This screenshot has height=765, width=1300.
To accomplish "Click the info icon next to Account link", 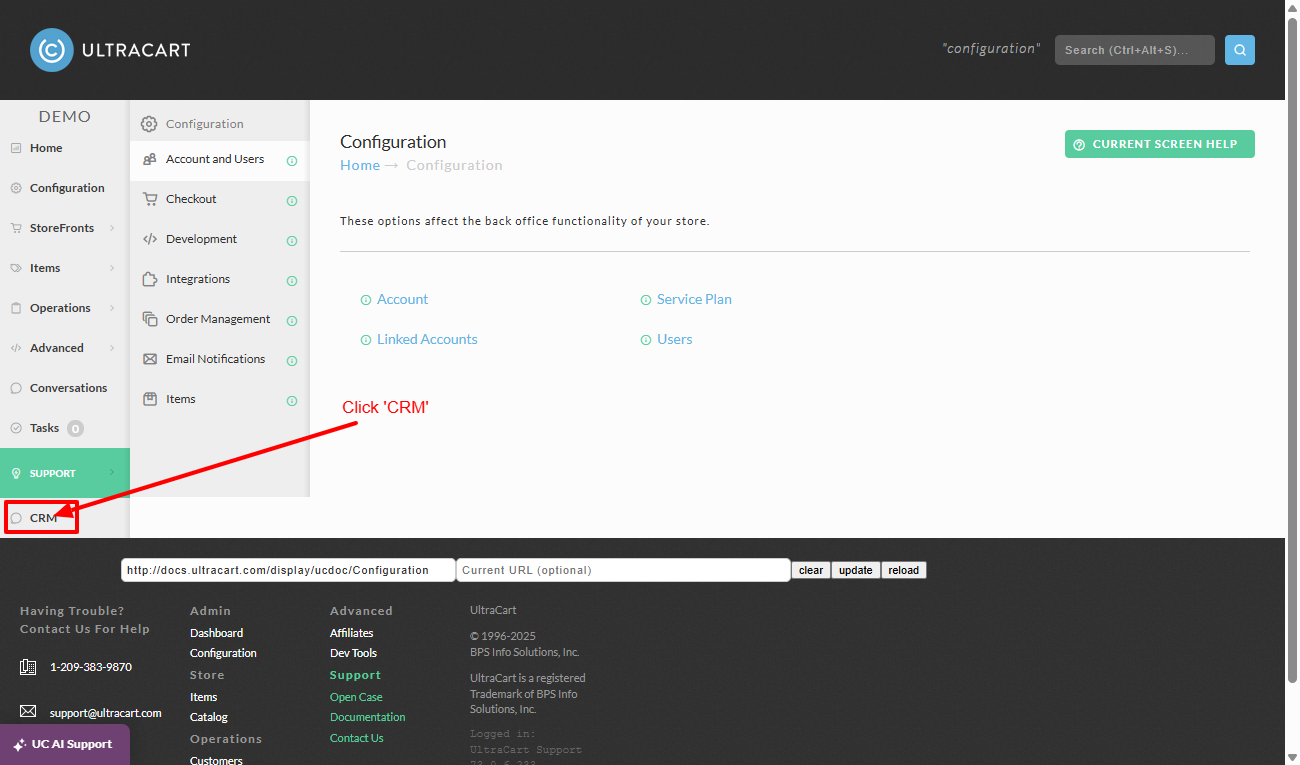I will pyautogui.click(x=366, y=300).
